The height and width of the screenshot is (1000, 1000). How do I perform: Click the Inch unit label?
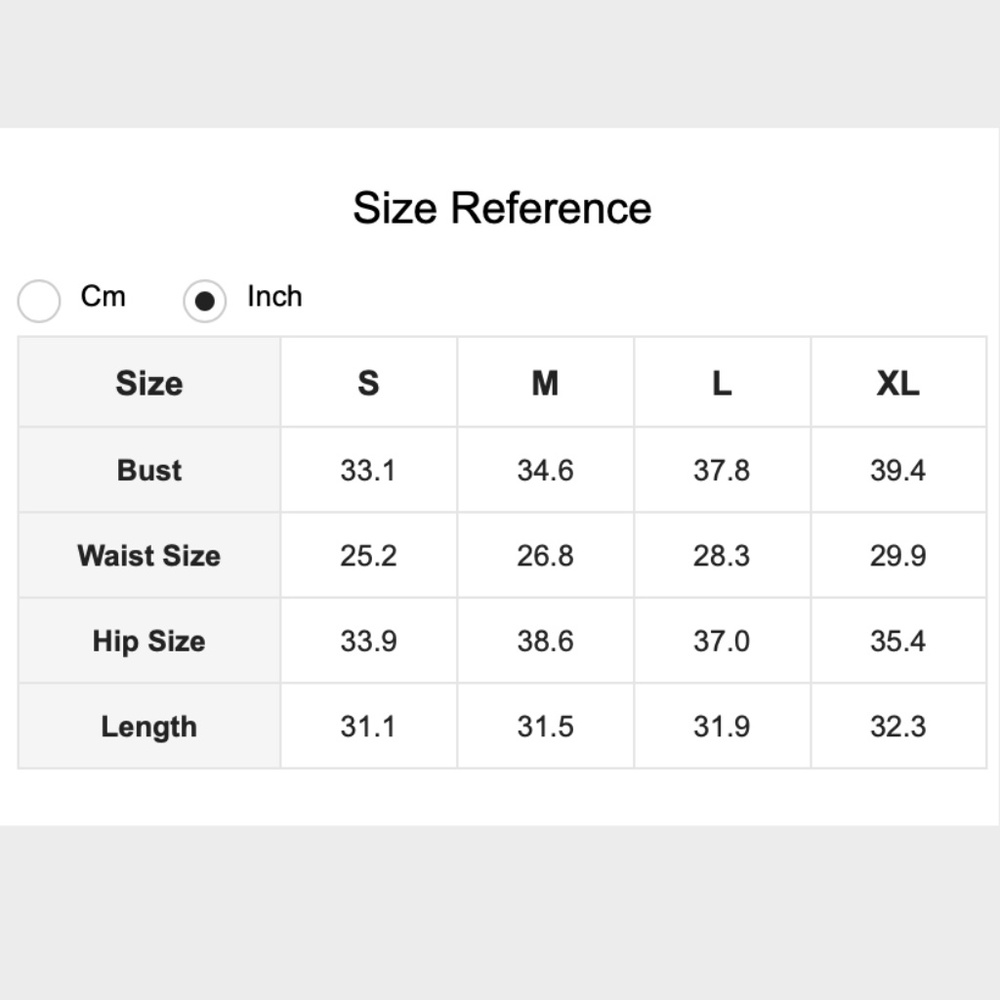tap(274, 297)
